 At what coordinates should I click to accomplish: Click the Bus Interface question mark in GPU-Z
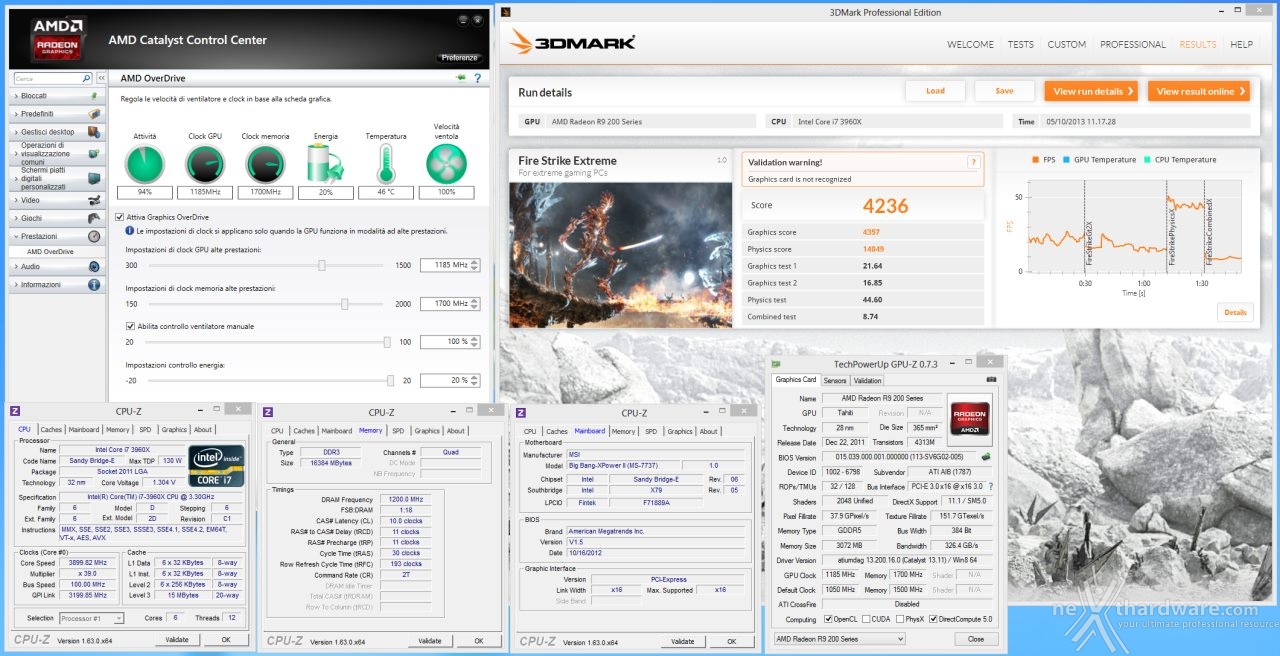tap(990, 486)
